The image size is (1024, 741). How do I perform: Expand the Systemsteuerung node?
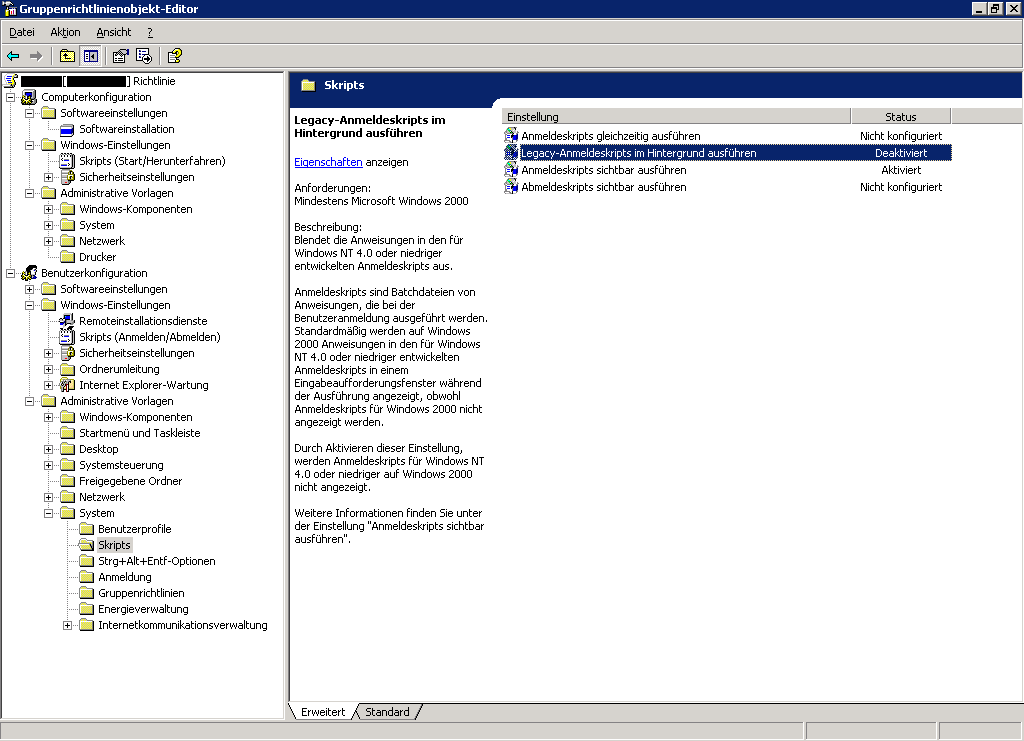48,465
